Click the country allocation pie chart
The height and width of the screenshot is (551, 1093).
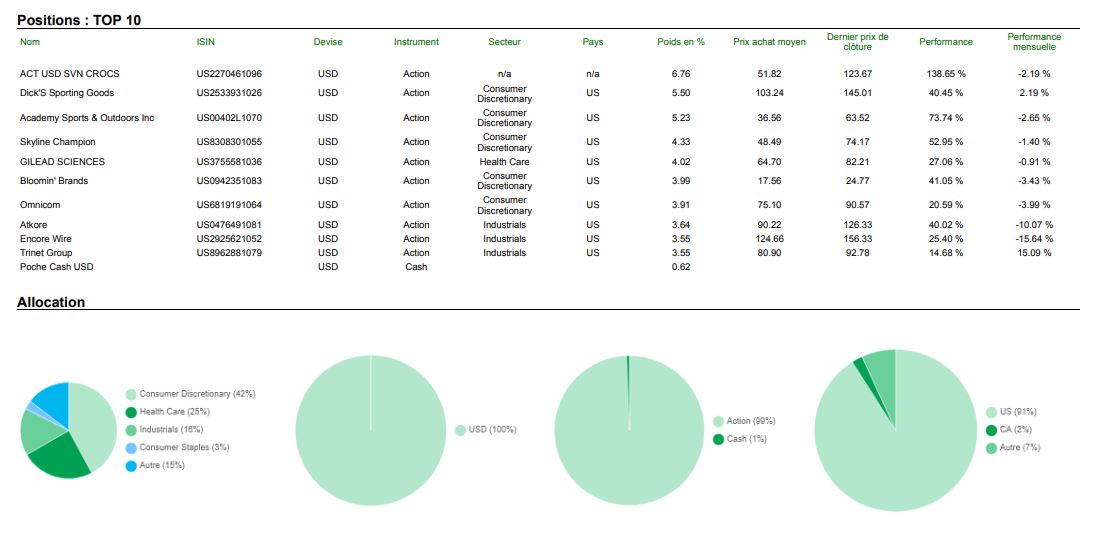click(895, 430)
